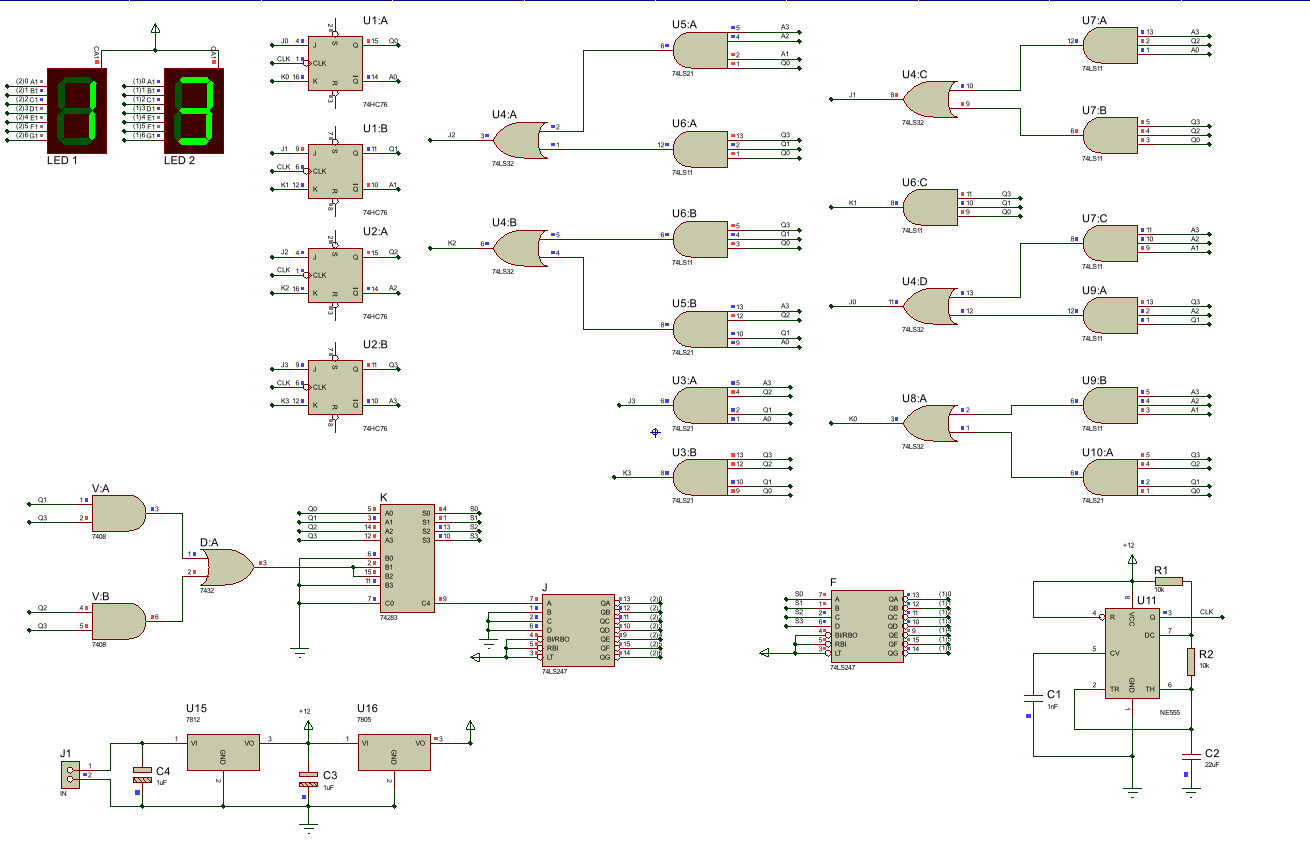
Task: Select the U11 NE555 timer
Action: click(1135, 652)
